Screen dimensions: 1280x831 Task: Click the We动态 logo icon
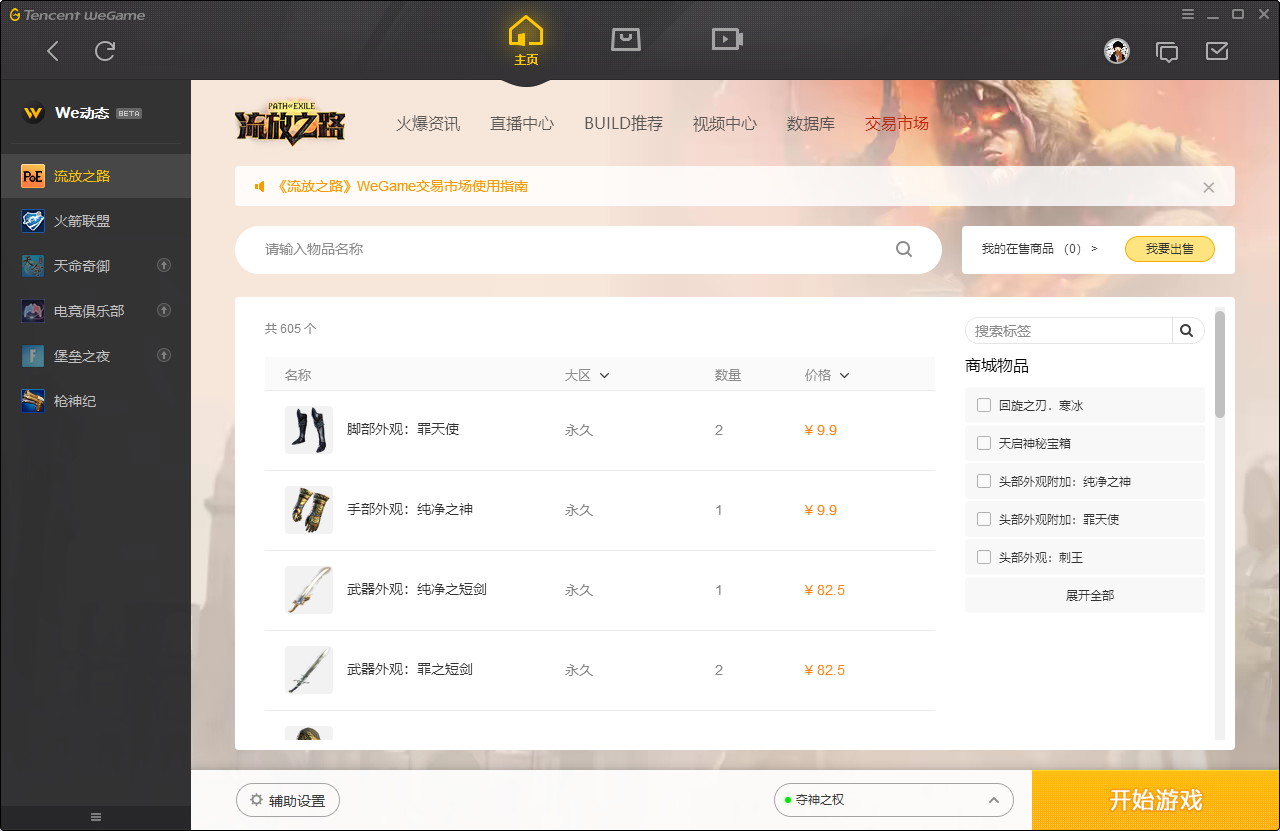click(33, 113)
